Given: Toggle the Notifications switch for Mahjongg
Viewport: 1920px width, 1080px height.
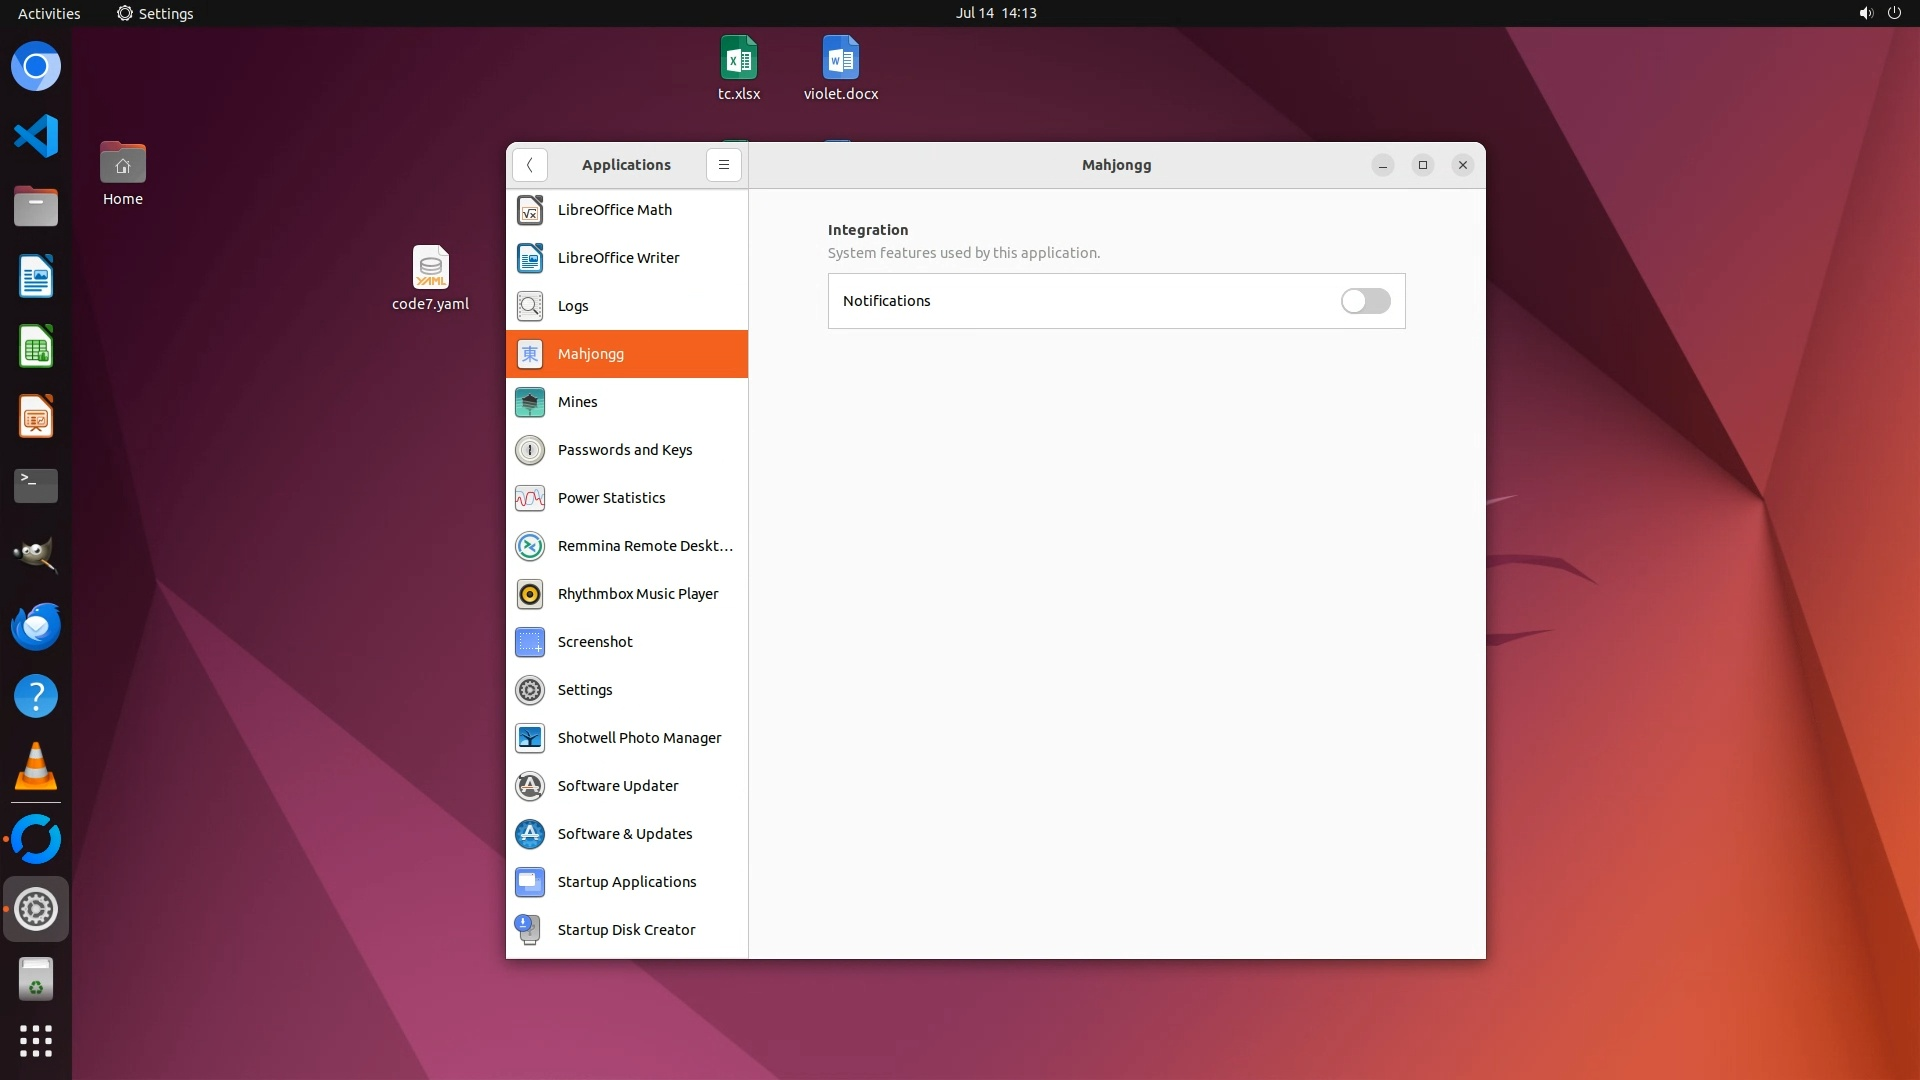Looking at the screenshot, I should pos(1365,301).
